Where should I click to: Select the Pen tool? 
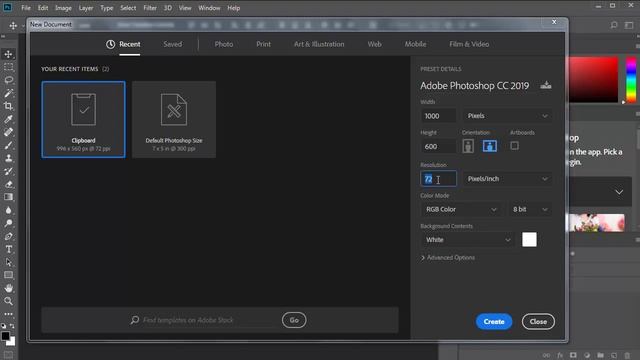pyautogui.click(x=8, y=236)
